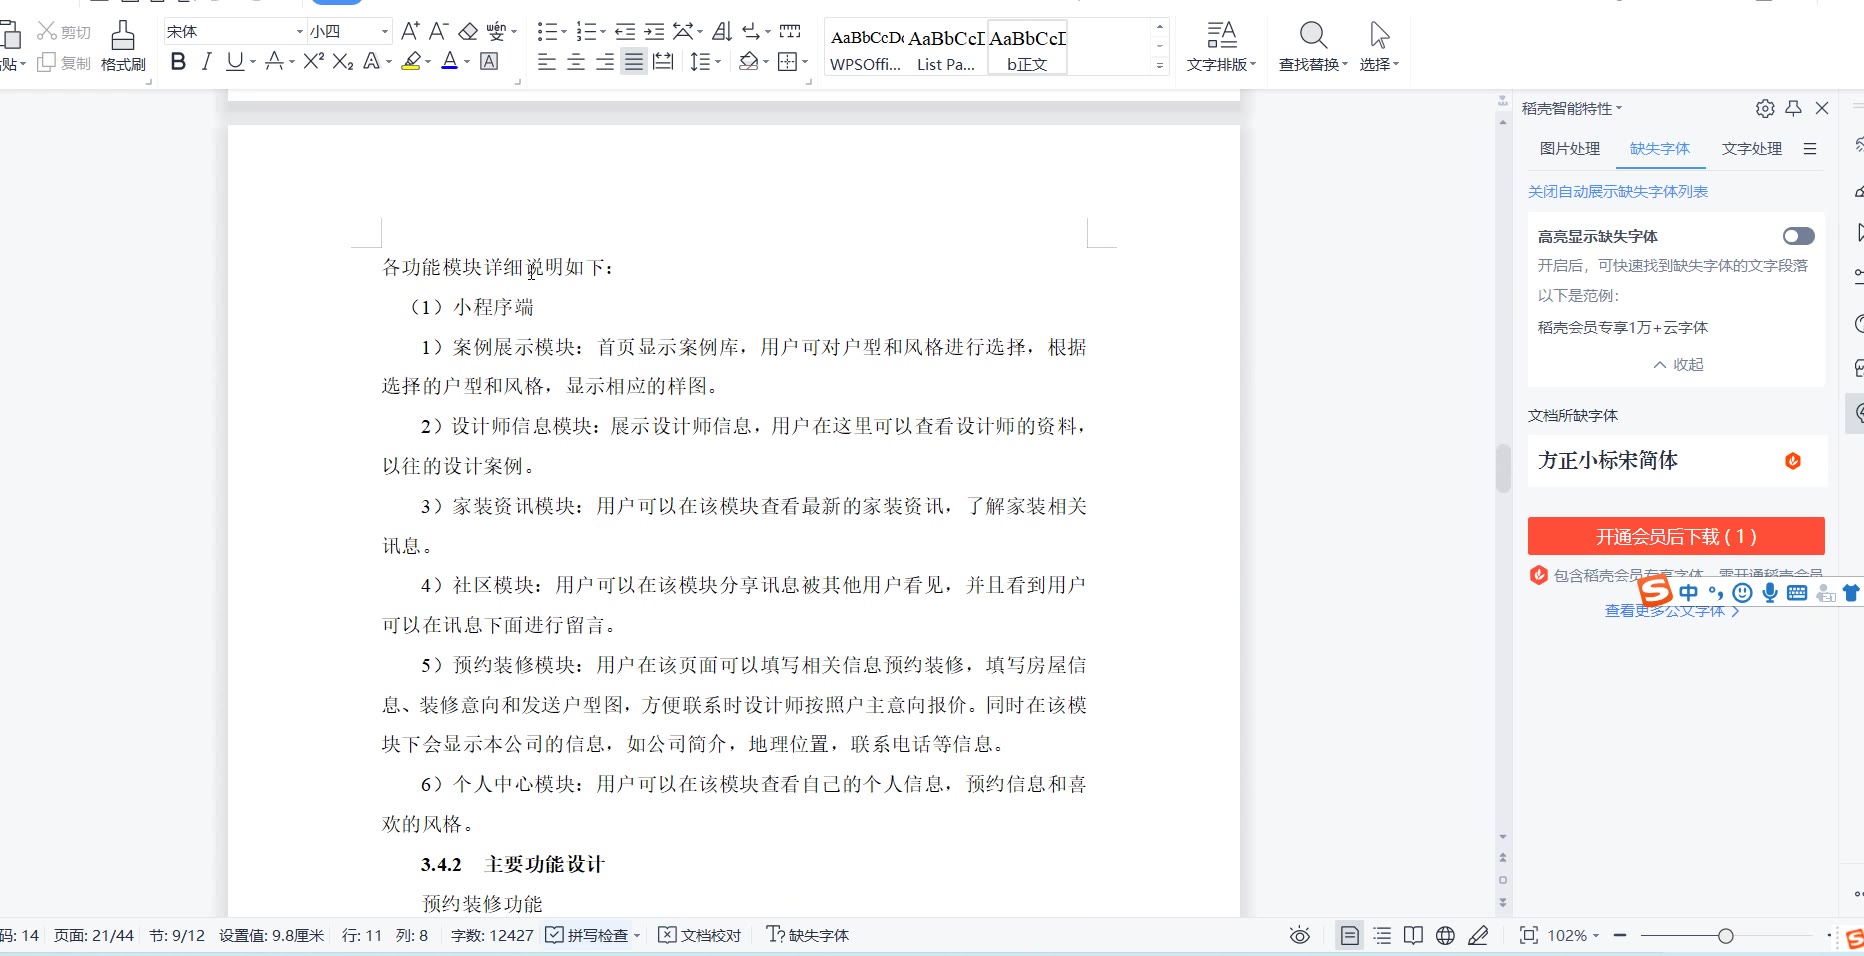Click the zoom slider handle
Viewport: 1864px width, 956px height.
click(x=1725, y=936)
